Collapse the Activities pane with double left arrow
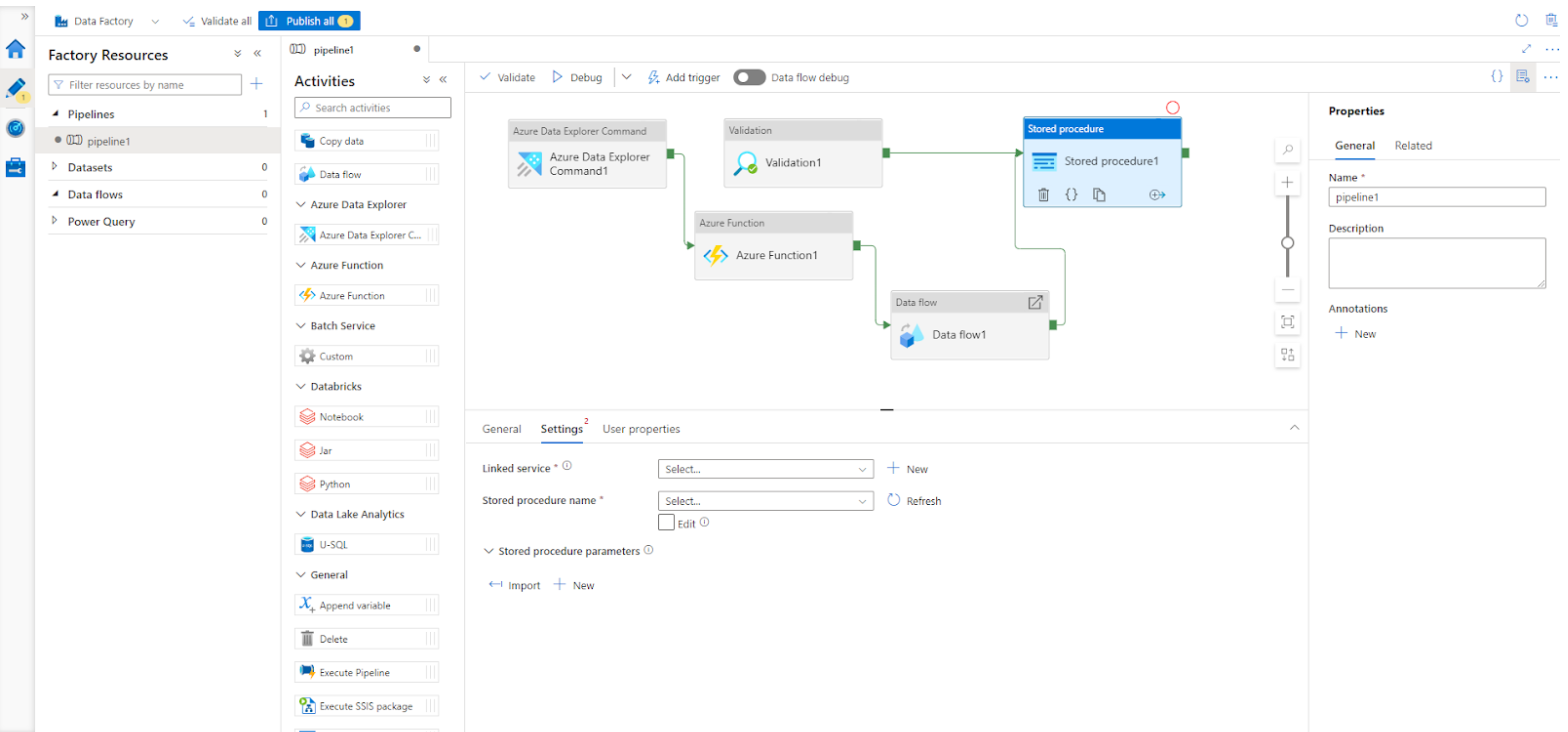The image size is (1568, 732). pyautogui.click(x=443, y=80)
